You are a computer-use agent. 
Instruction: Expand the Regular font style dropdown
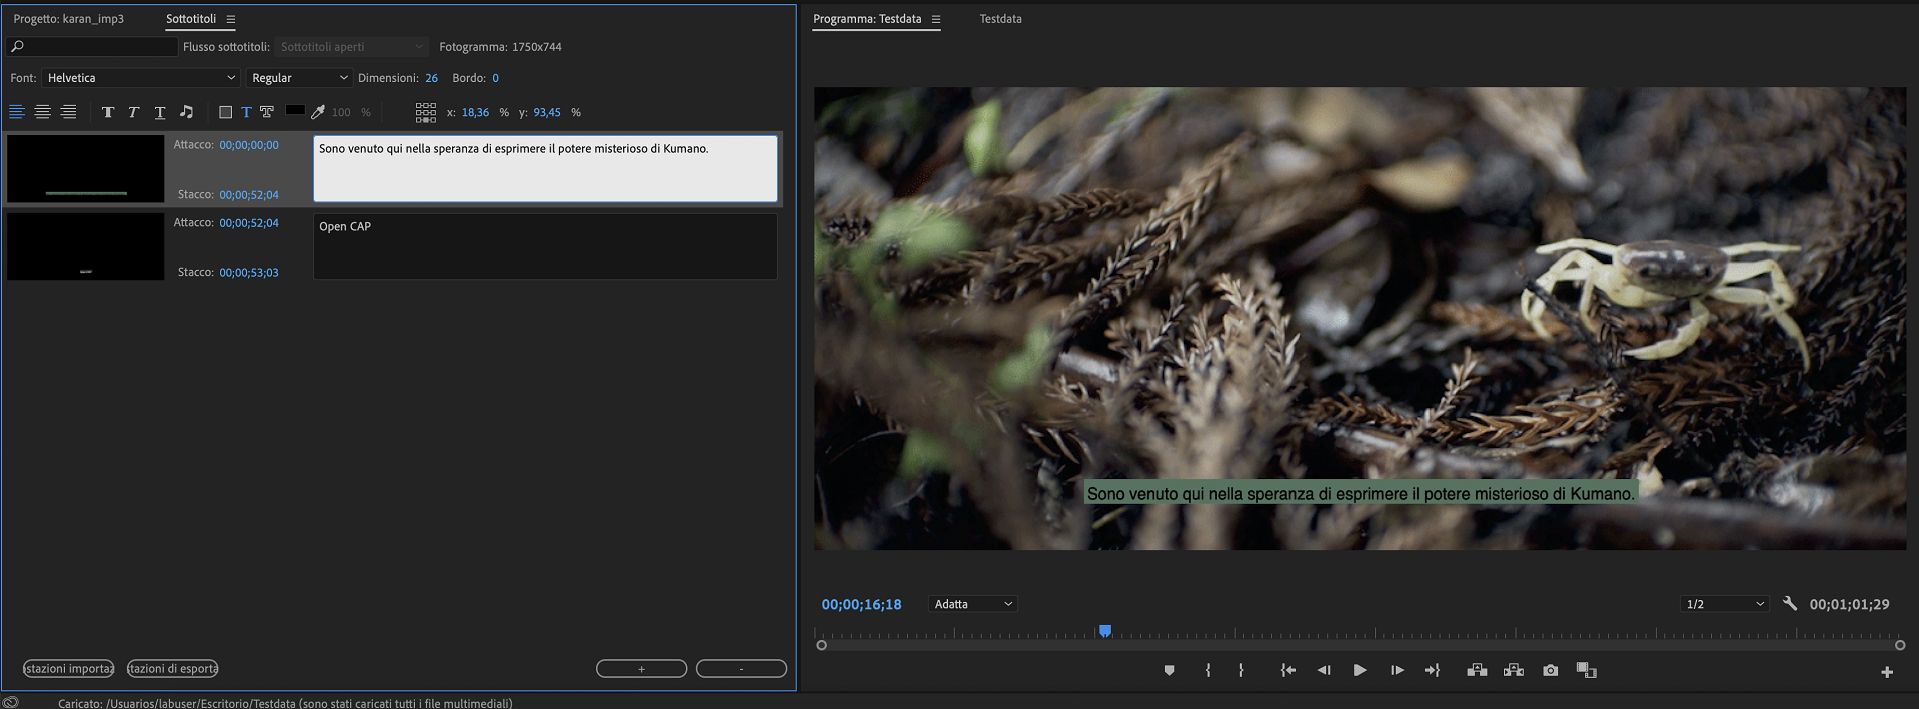tap(299, 78)
